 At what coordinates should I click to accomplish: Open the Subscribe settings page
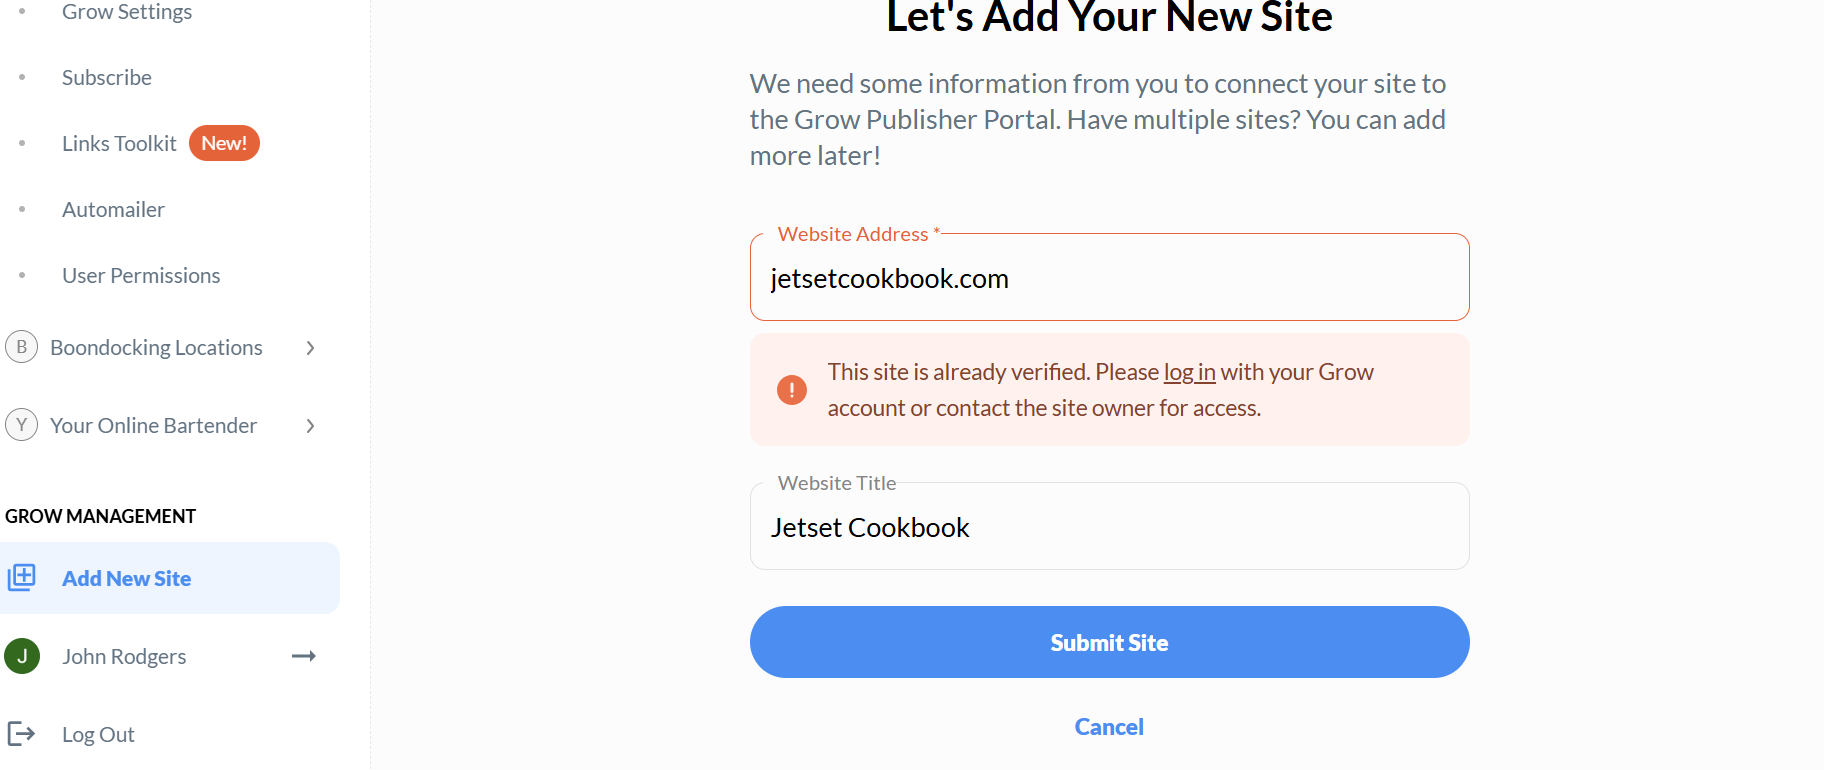(107, 78)
